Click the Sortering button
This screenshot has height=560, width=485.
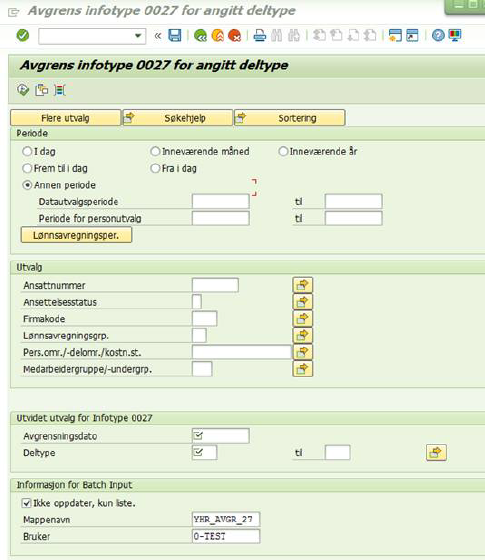click(x=290, y=118)
